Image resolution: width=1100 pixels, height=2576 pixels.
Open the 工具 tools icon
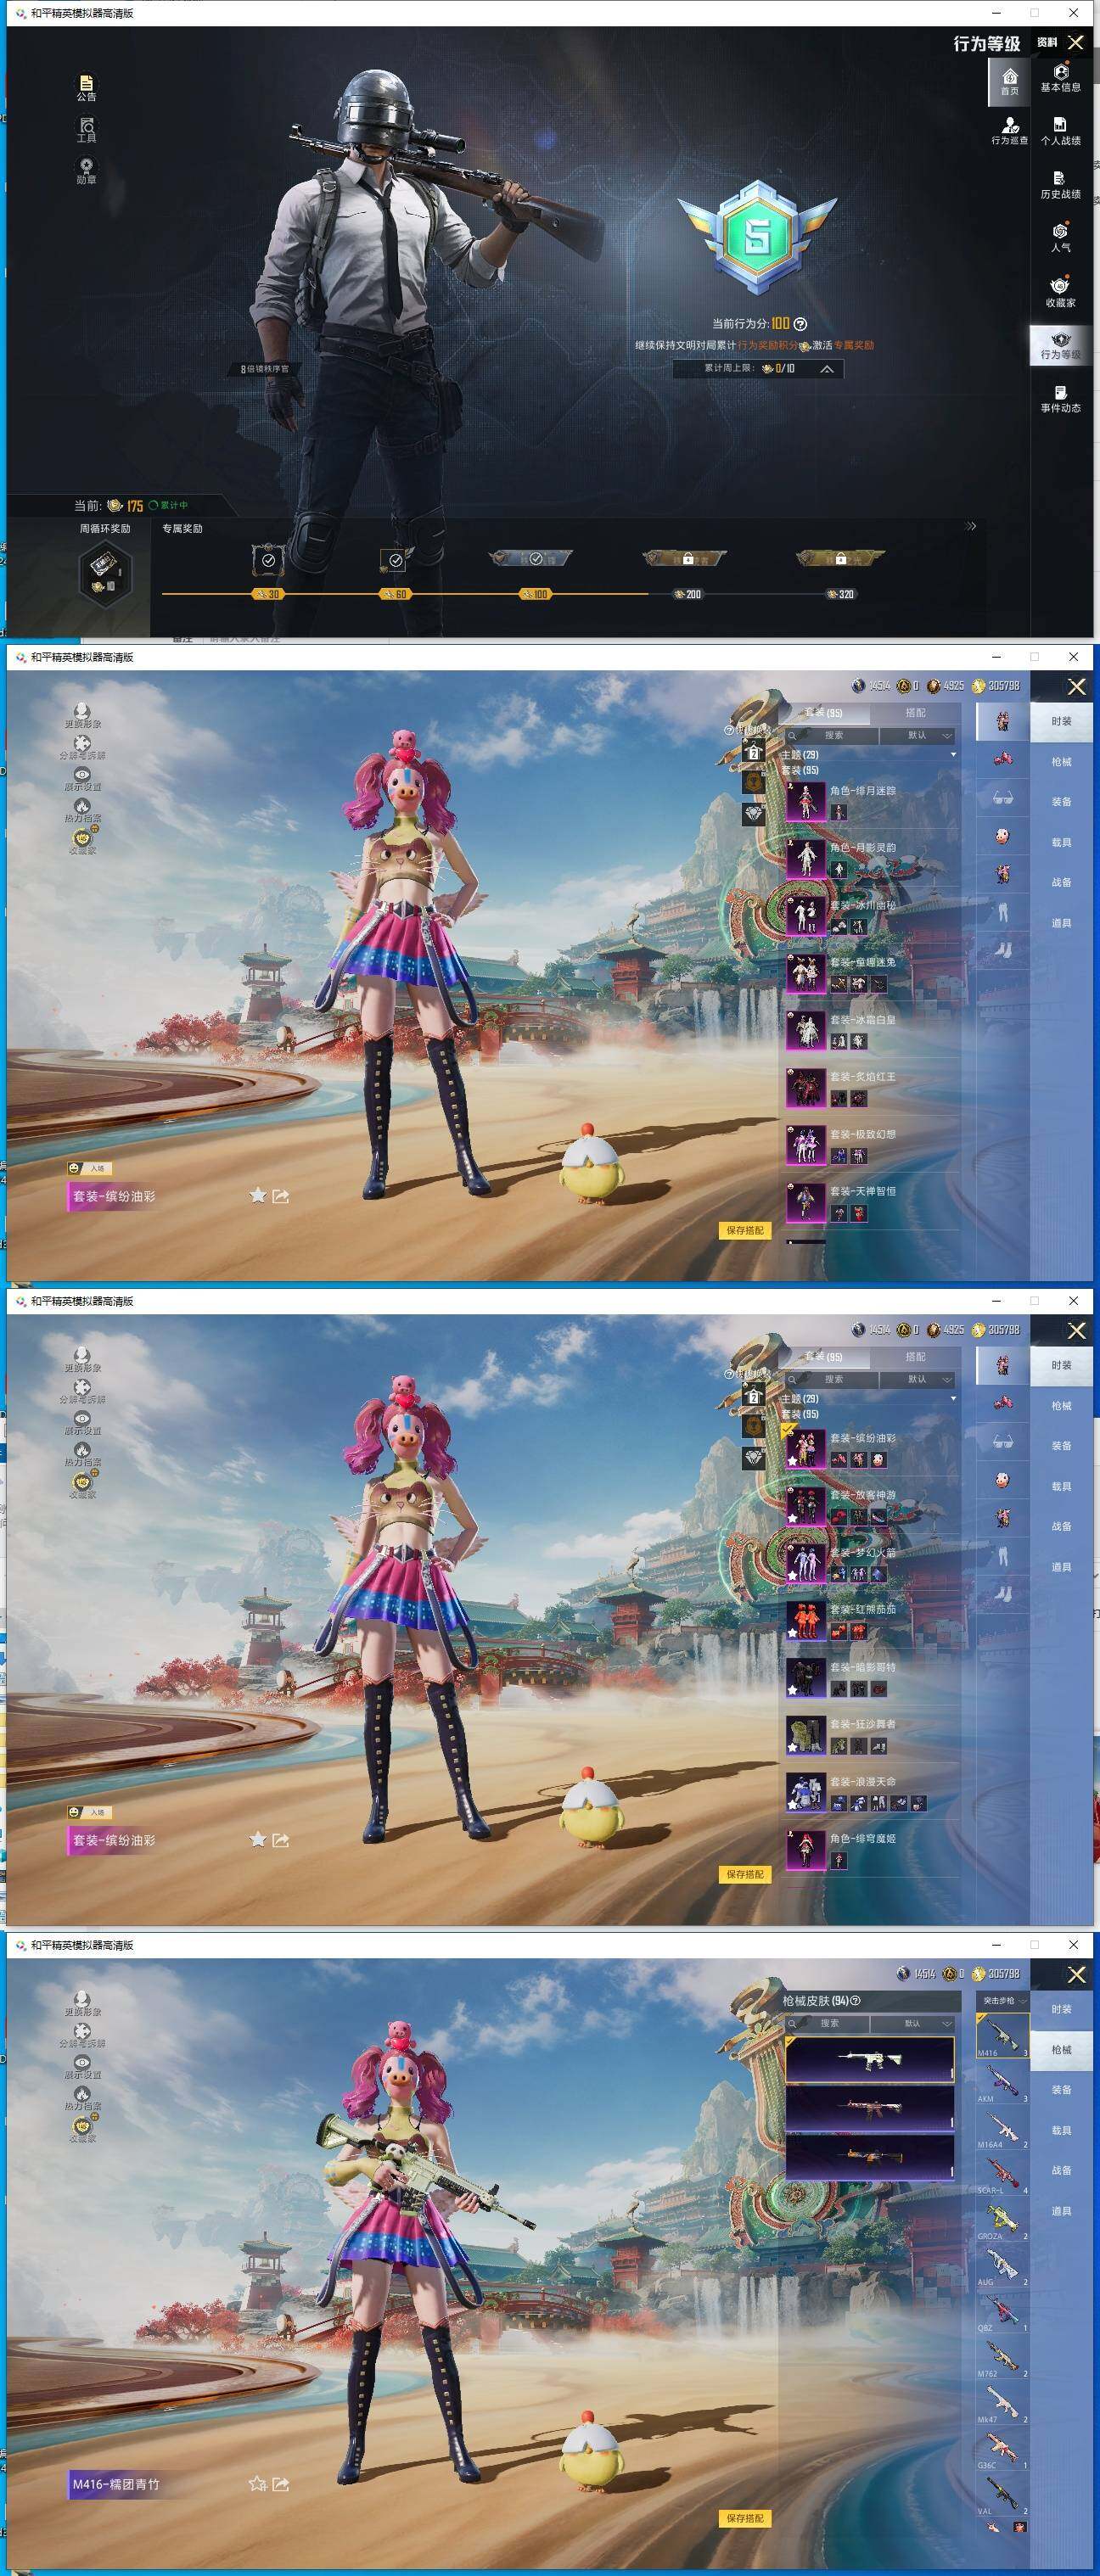tap(86, 129)
